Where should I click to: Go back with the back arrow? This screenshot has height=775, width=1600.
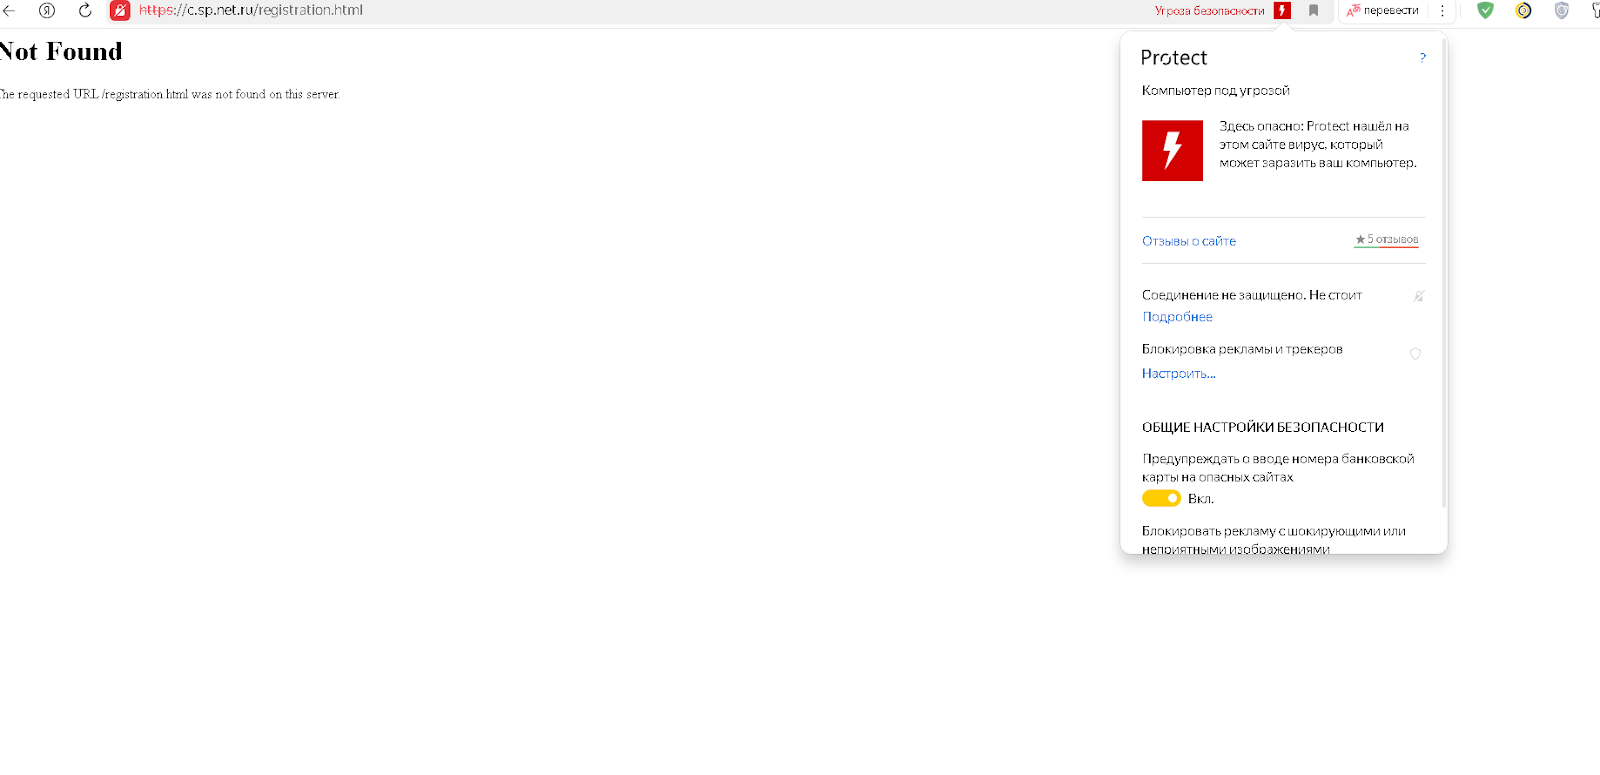(9, 10)
